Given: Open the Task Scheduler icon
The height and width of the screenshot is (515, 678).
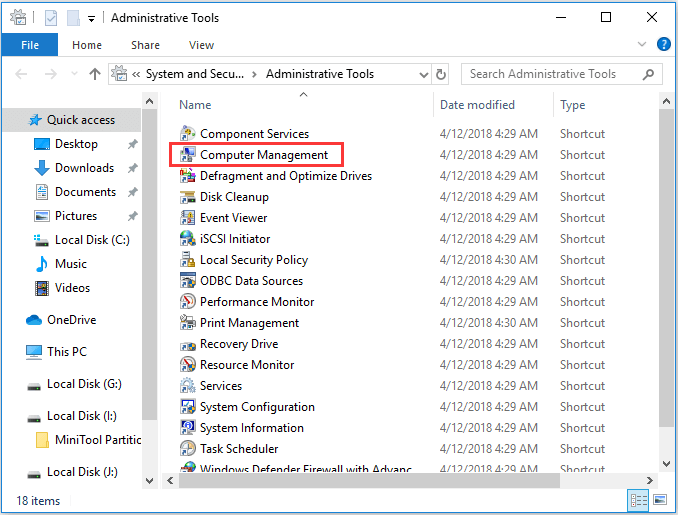Looking at the screenshot, I should (x=188, y=449).
